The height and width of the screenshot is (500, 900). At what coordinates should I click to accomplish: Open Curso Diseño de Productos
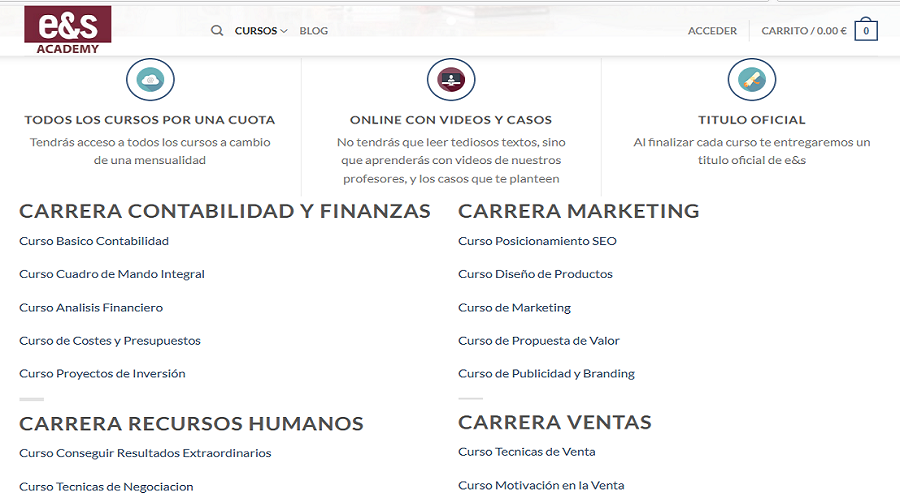coord(536,274)
